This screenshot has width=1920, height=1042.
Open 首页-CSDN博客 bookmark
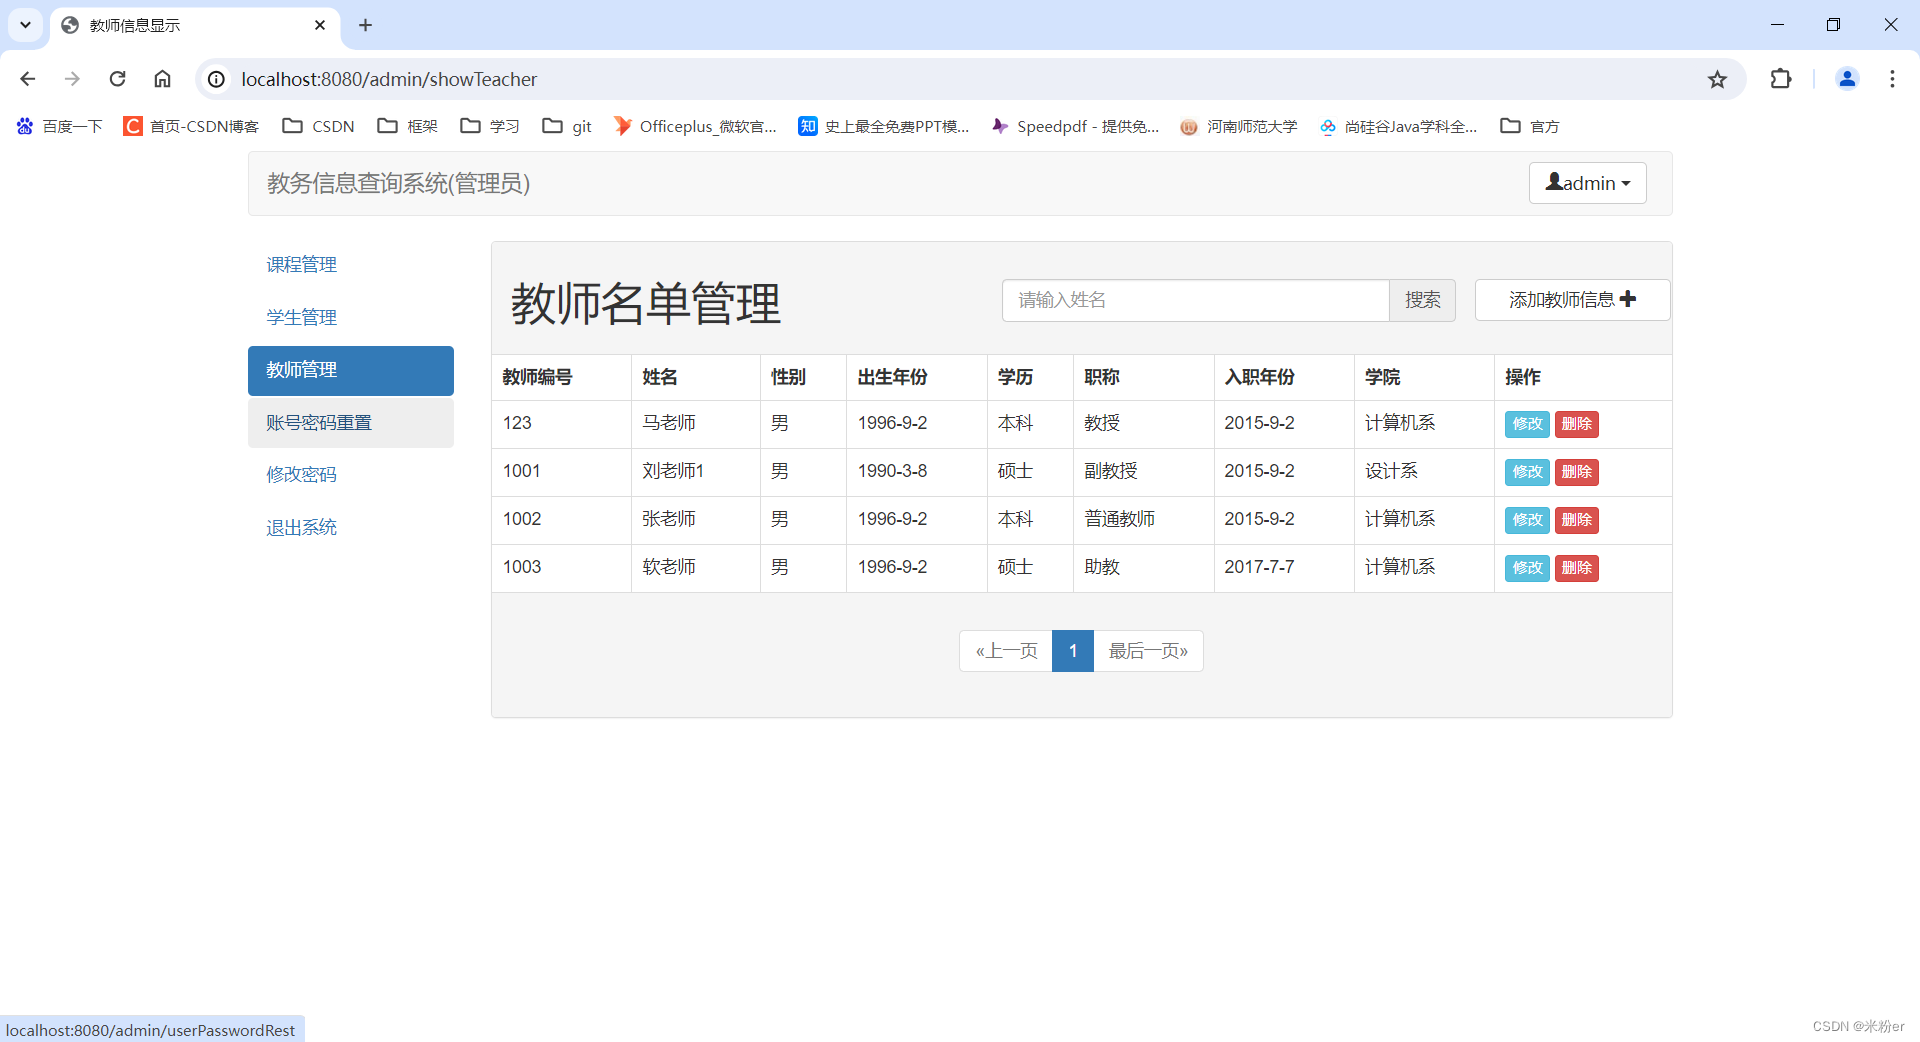pos(191,126)
